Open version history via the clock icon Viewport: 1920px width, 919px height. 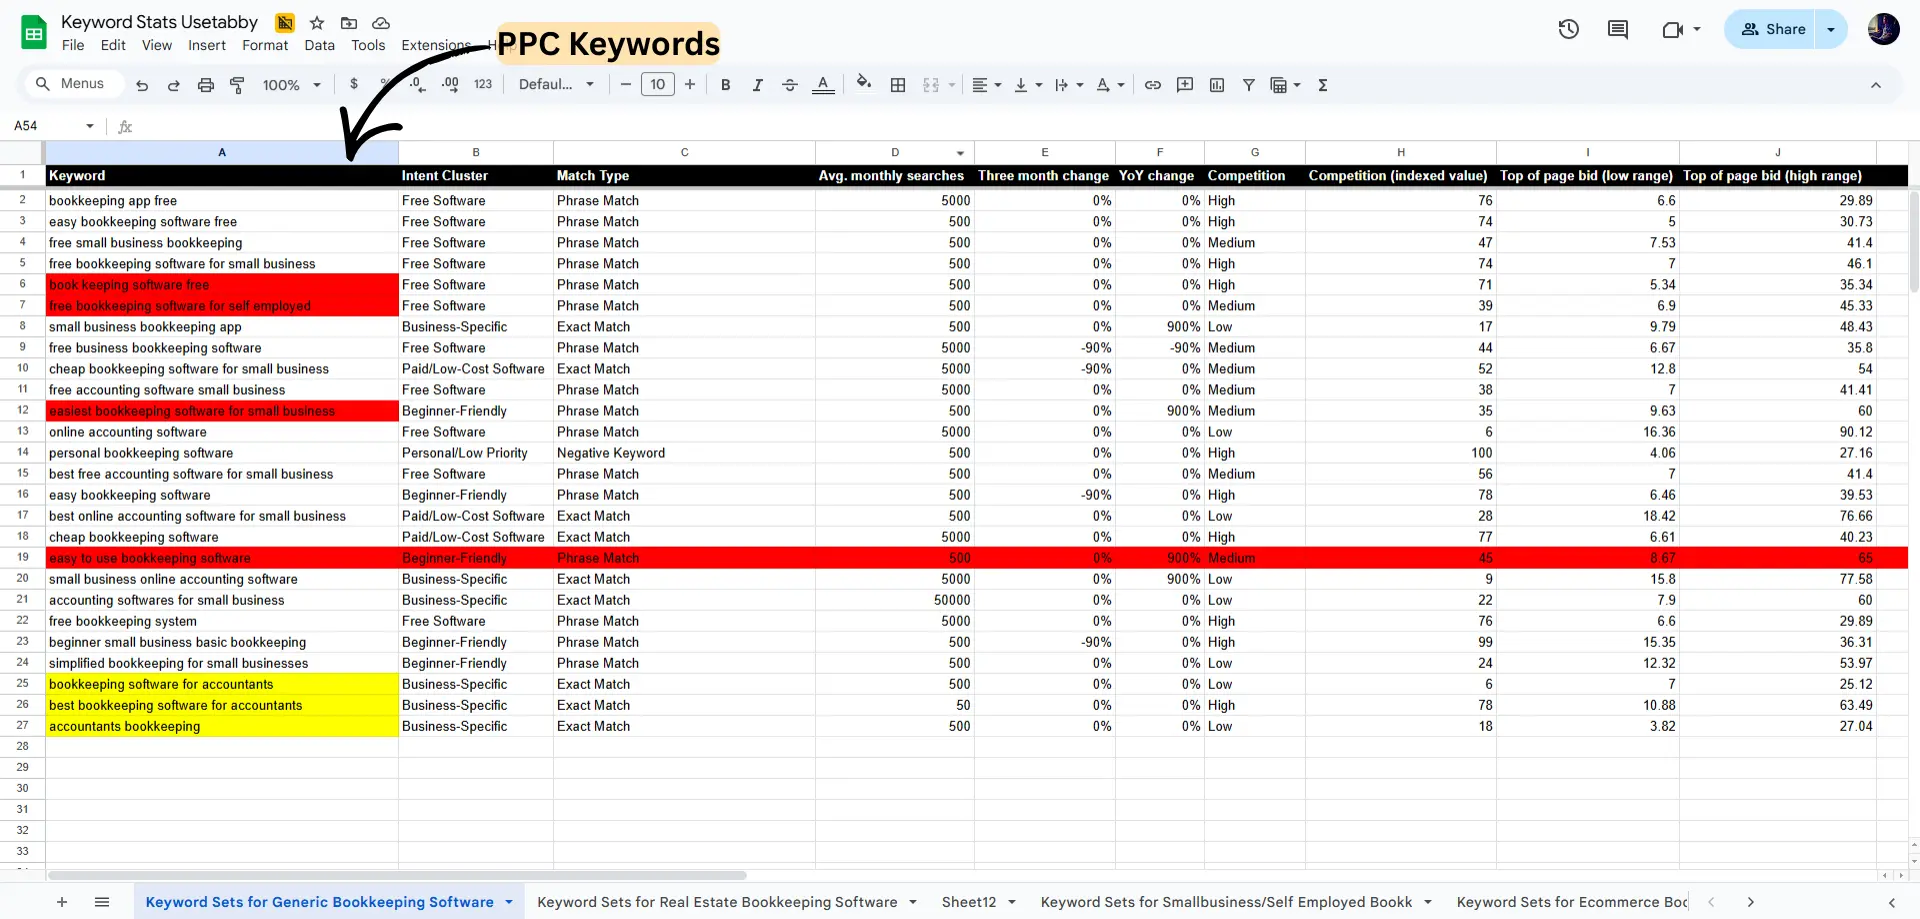click(x=1568, y=29)
